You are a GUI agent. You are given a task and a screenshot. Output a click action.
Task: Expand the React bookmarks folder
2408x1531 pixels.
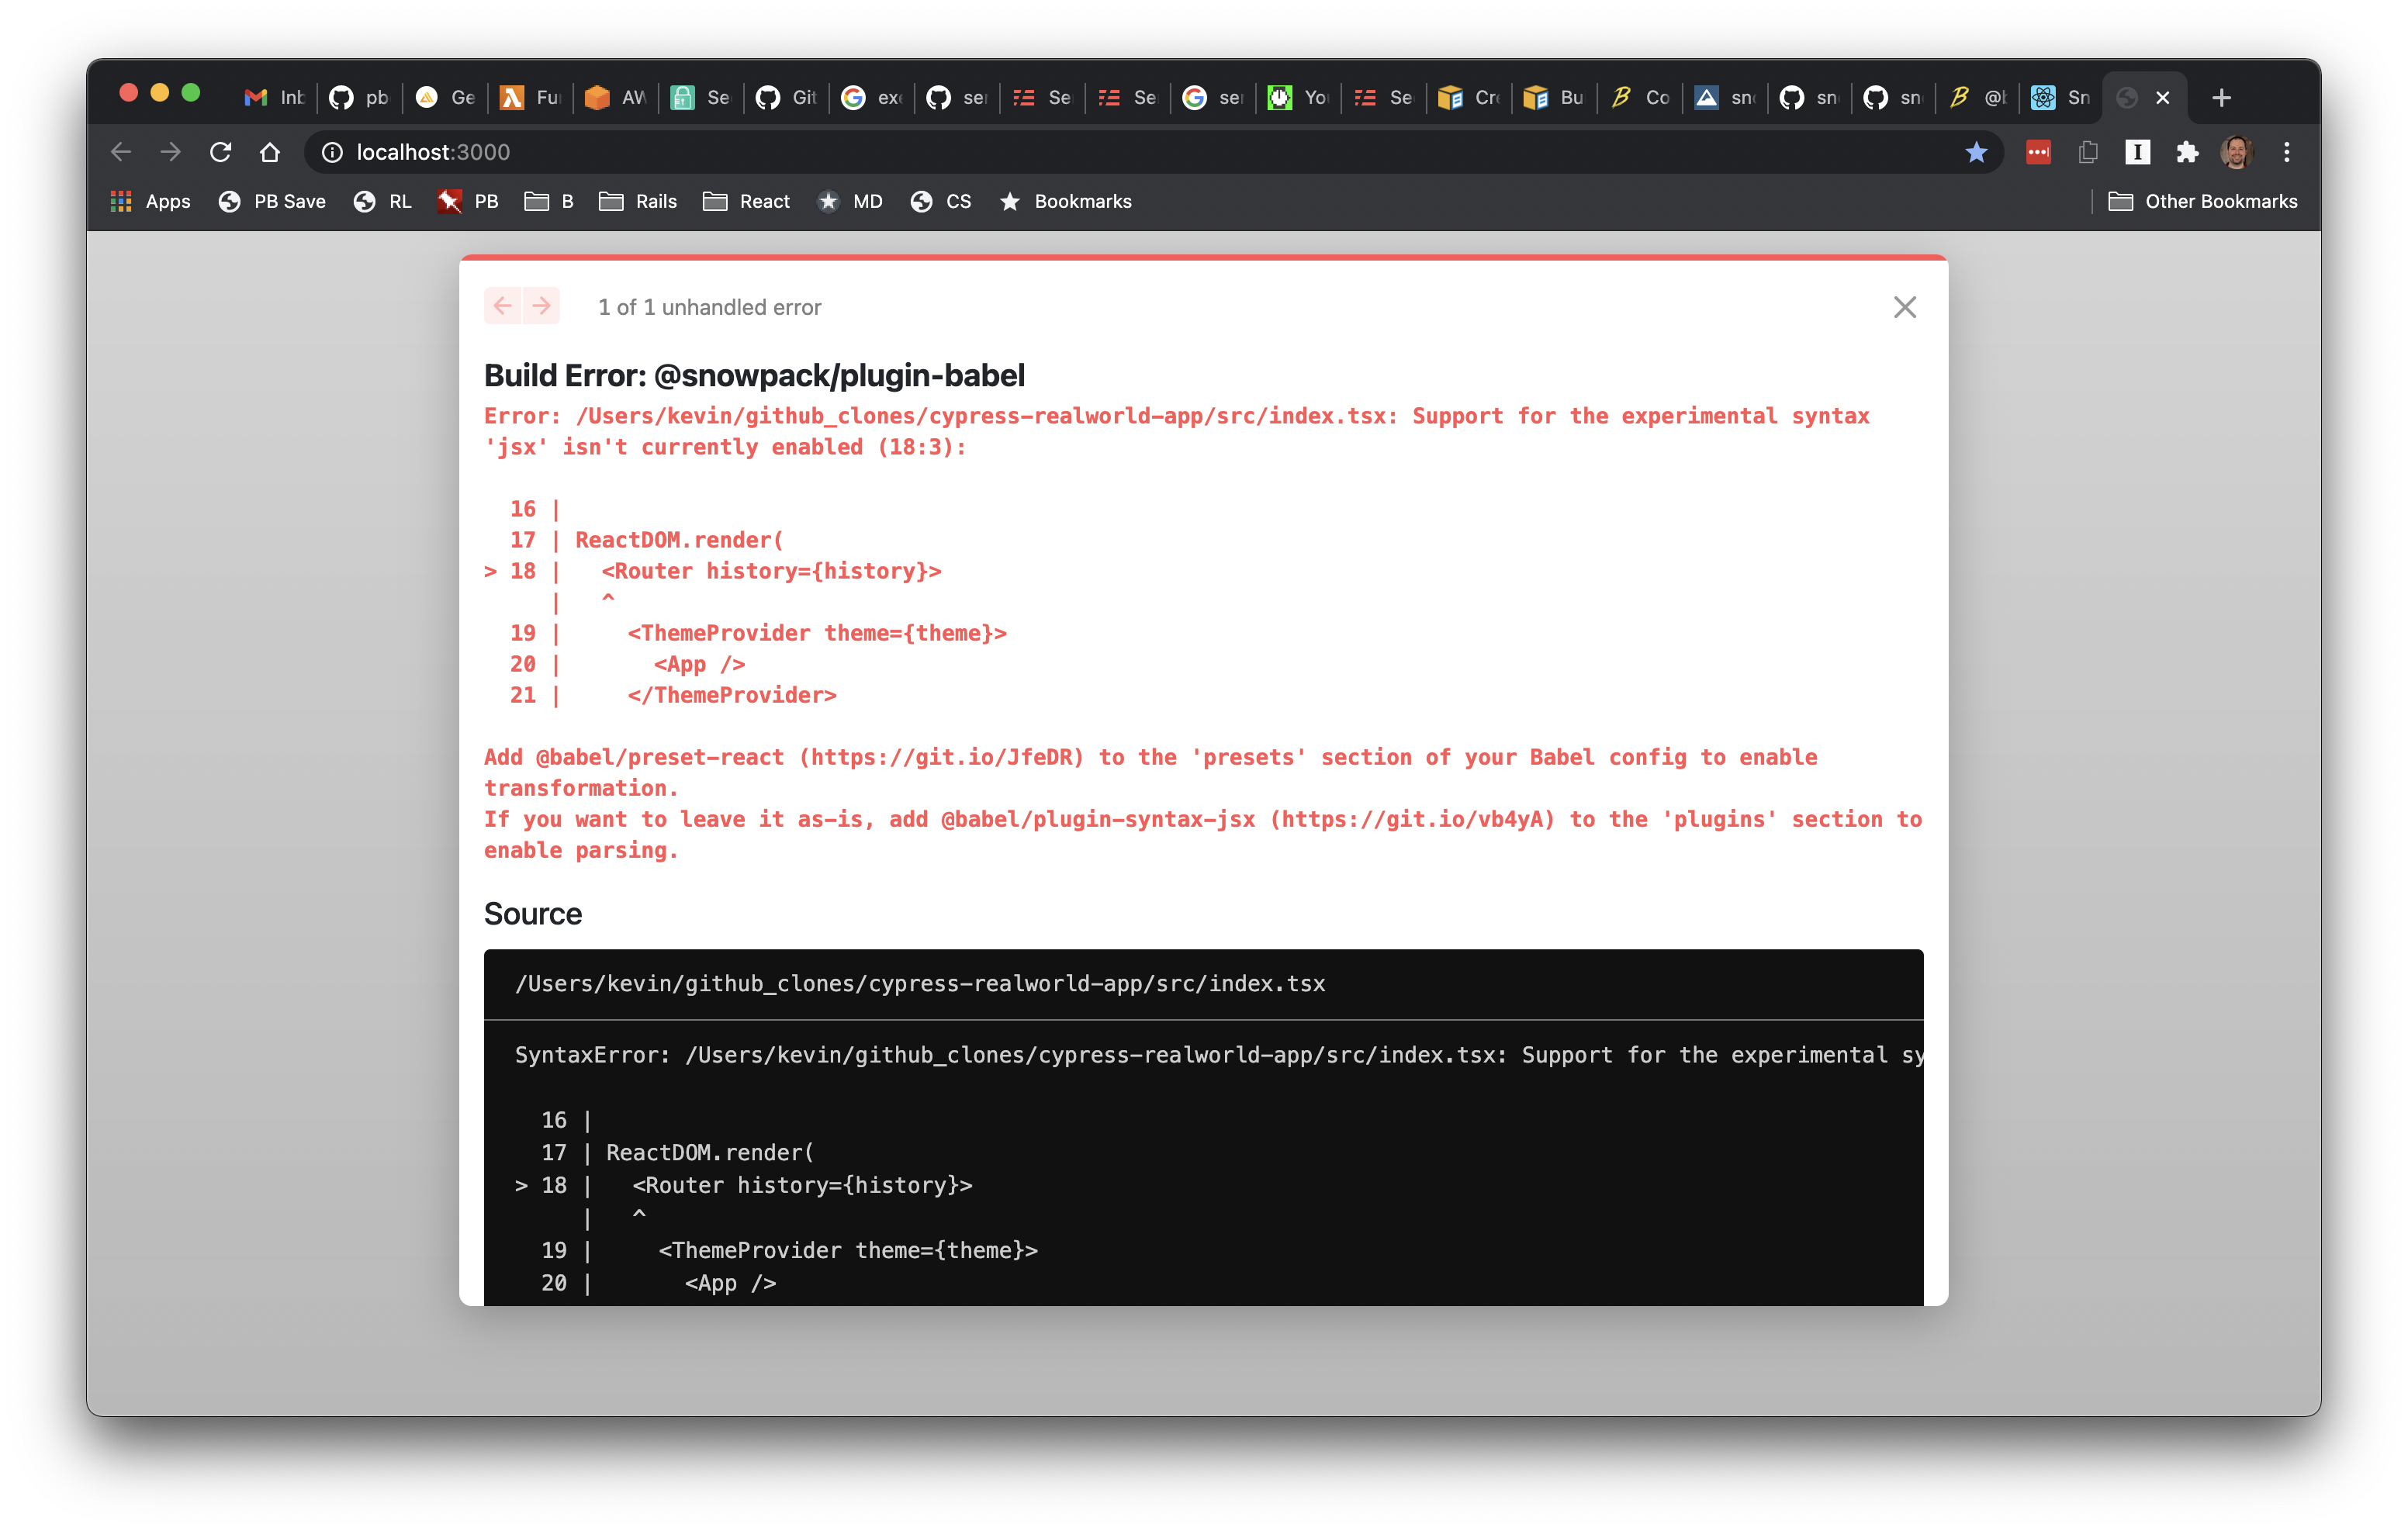(746, 202)
